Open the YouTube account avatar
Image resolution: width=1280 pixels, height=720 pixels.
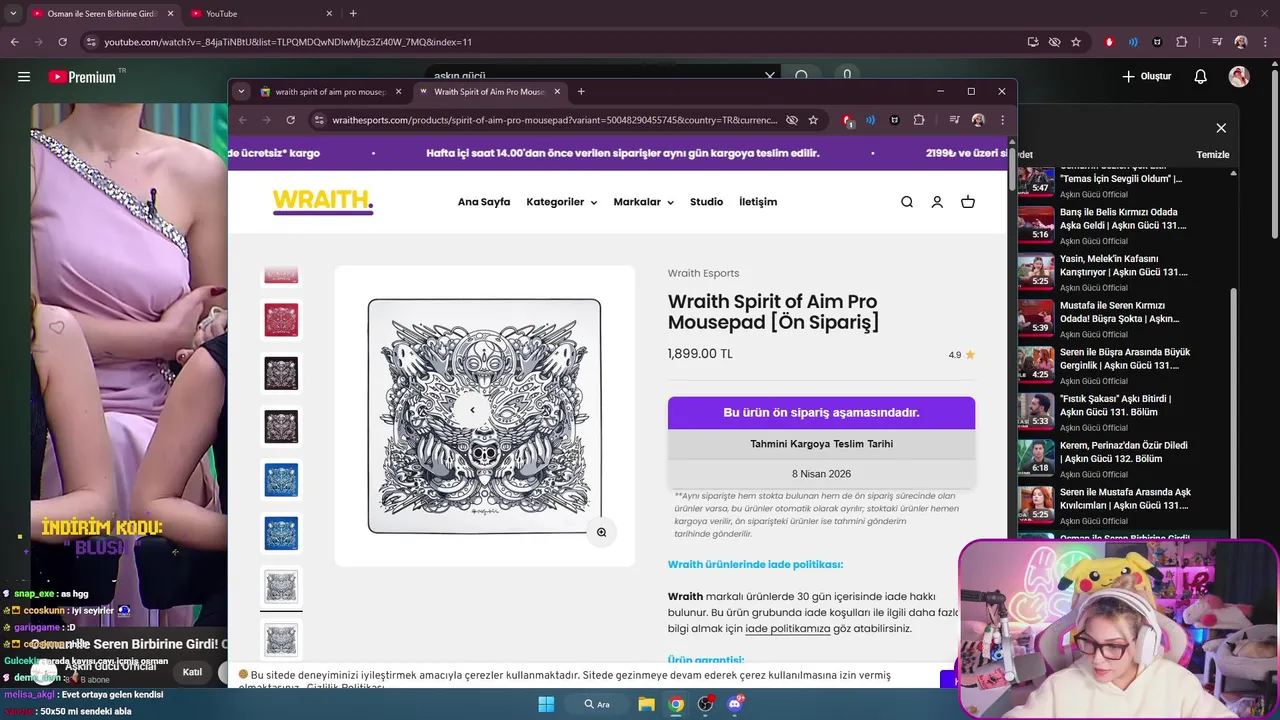click(1239, 76)
